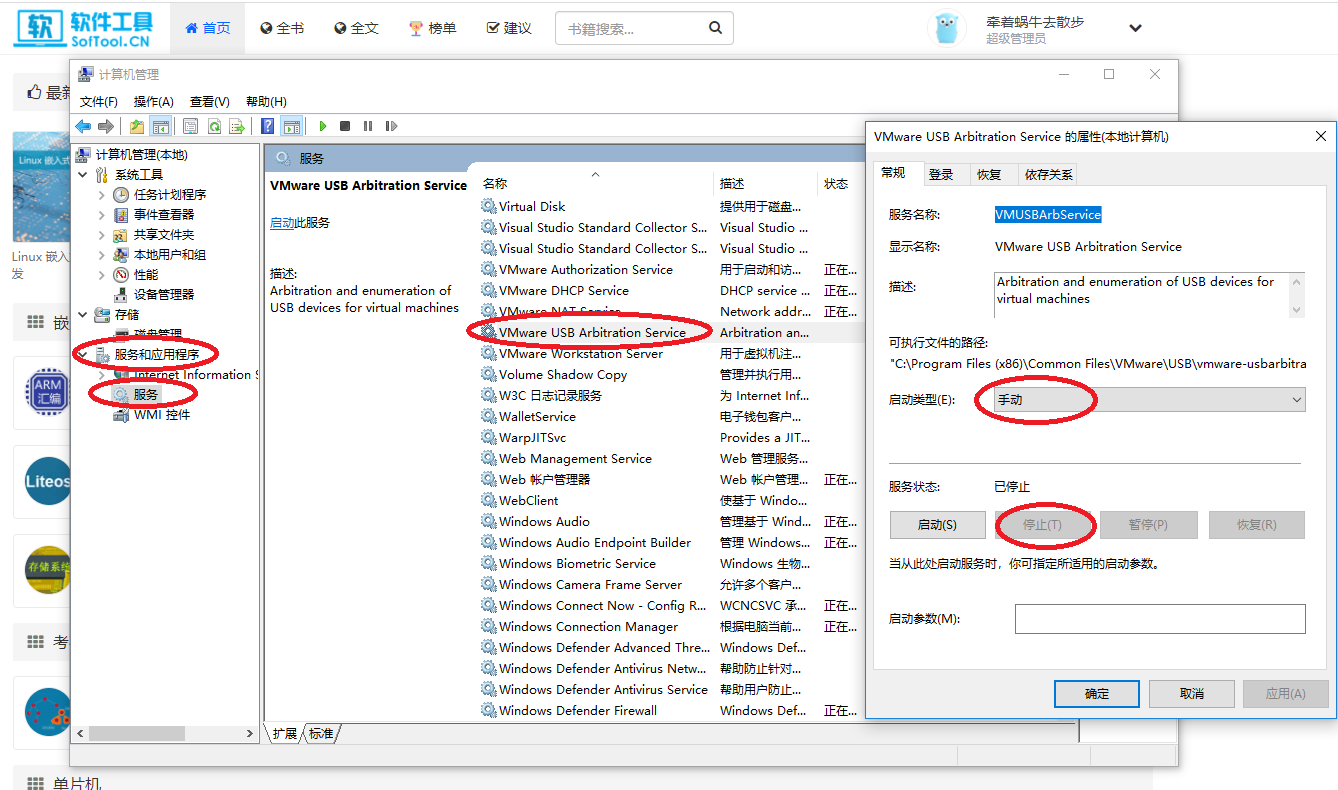Click gear icon beside Windows Audio service
The height and width of the screenshot is (790, 1338).
(x=488, y=522)
